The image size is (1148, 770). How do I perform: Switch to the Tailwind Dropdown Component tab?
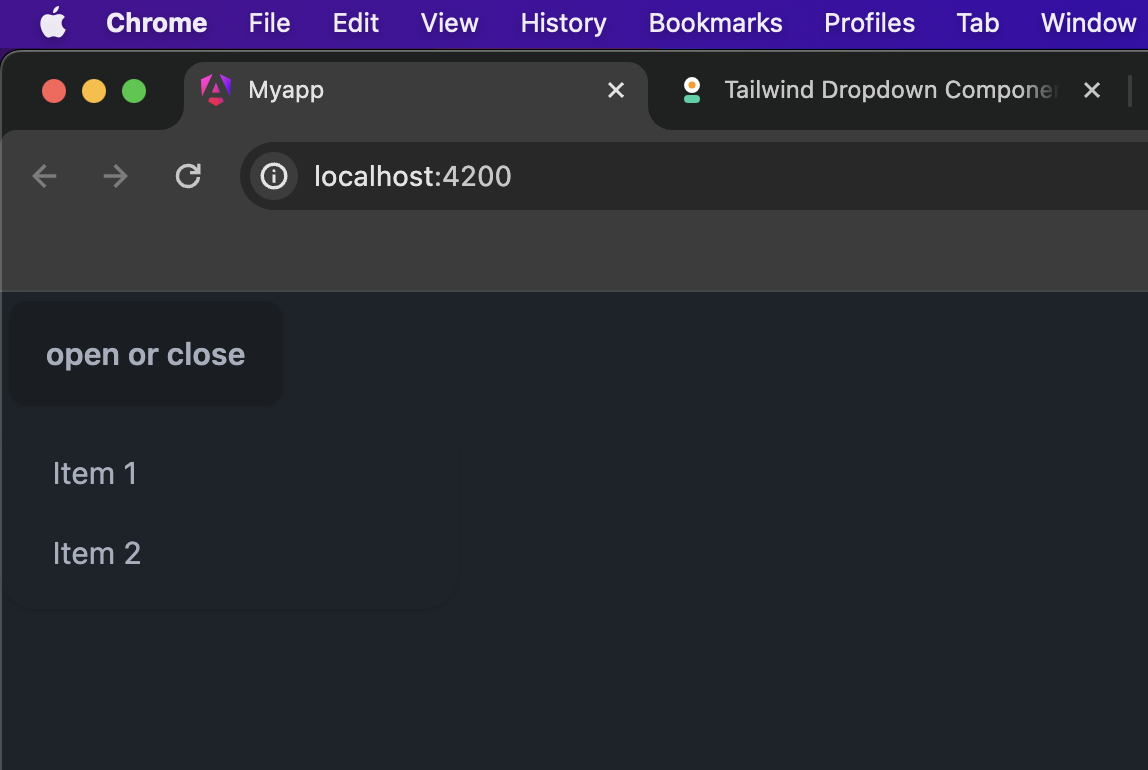[x=880, y=91]
